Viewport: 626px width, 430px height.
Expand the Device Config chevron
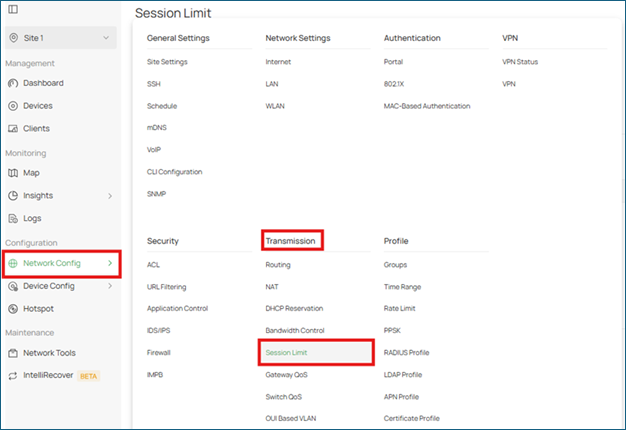coord(110,286)
